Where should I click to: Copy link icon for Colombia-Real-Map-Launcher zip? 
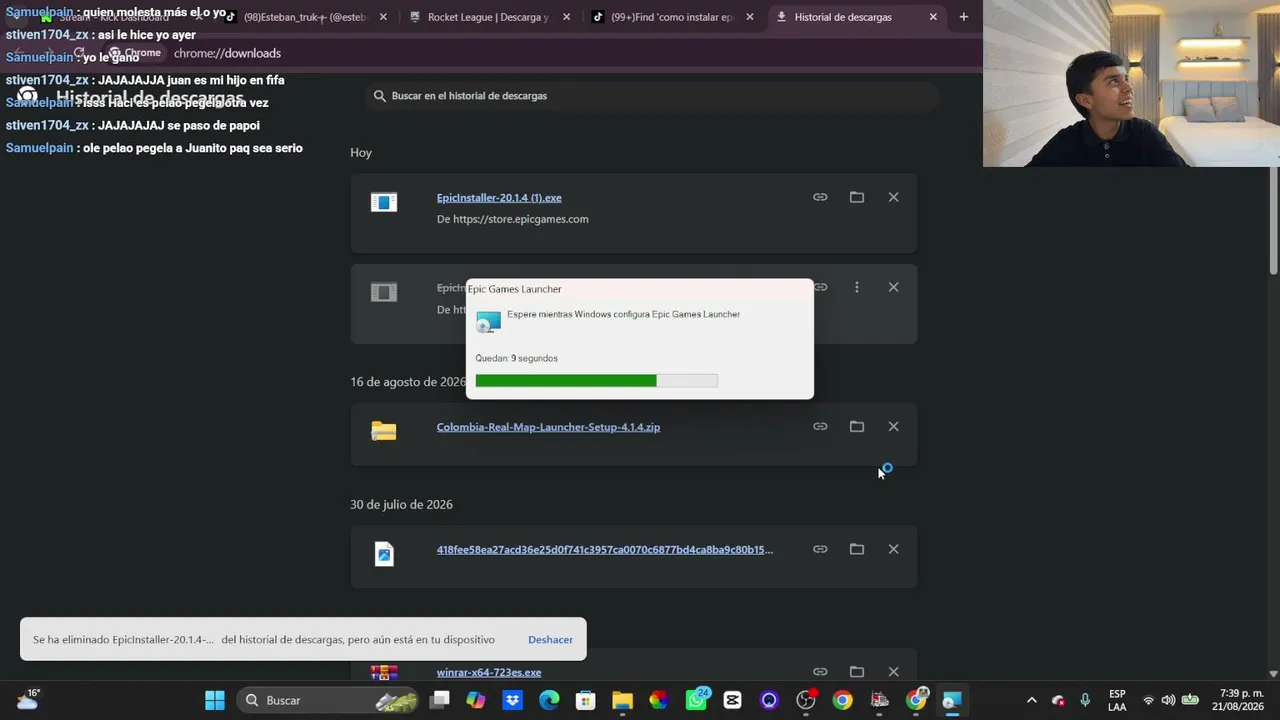[x=820, y=426]
